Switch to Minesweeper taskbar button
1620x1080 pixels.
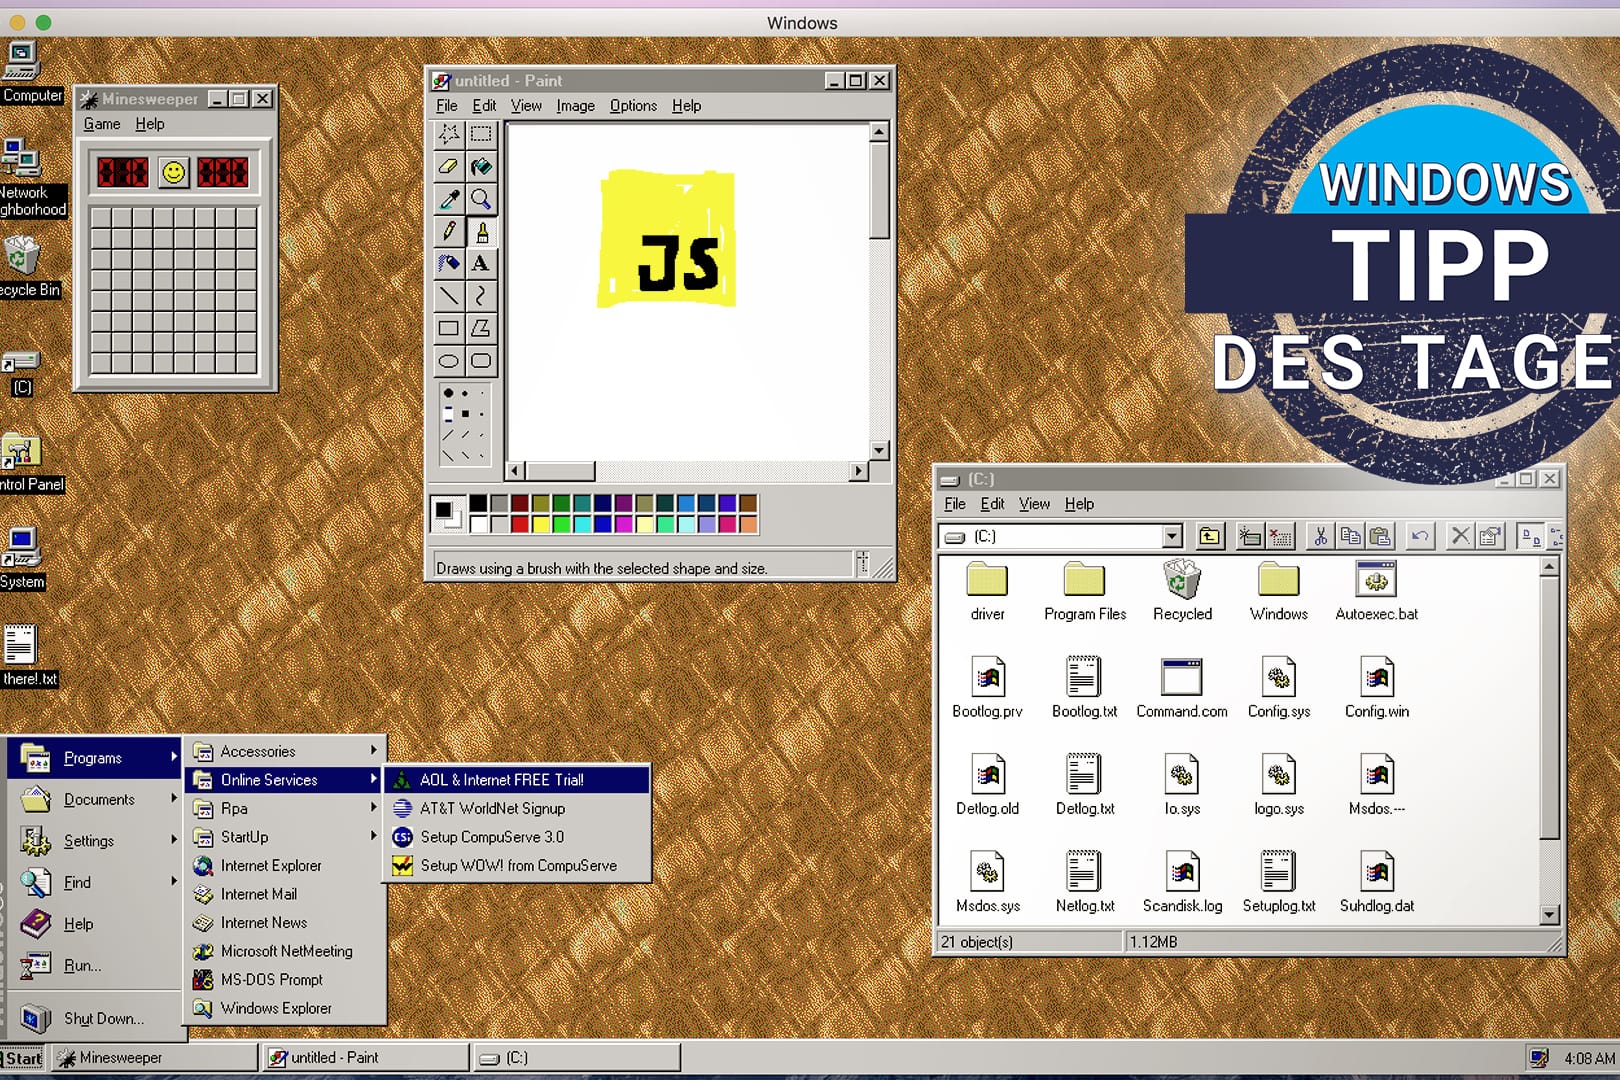click(x=155, y=1058)
